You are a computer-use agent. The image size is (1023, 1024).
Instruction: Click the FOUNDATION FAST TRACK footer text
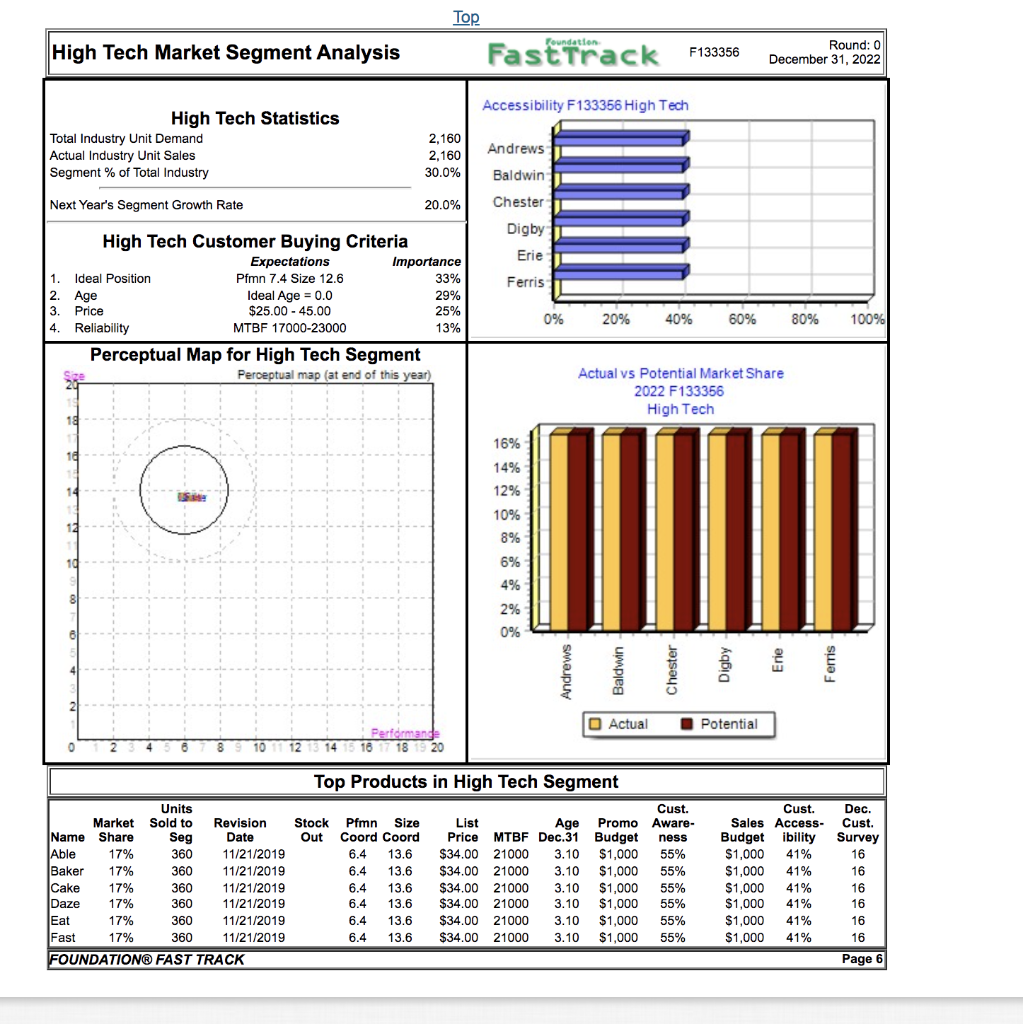(145, 959)
